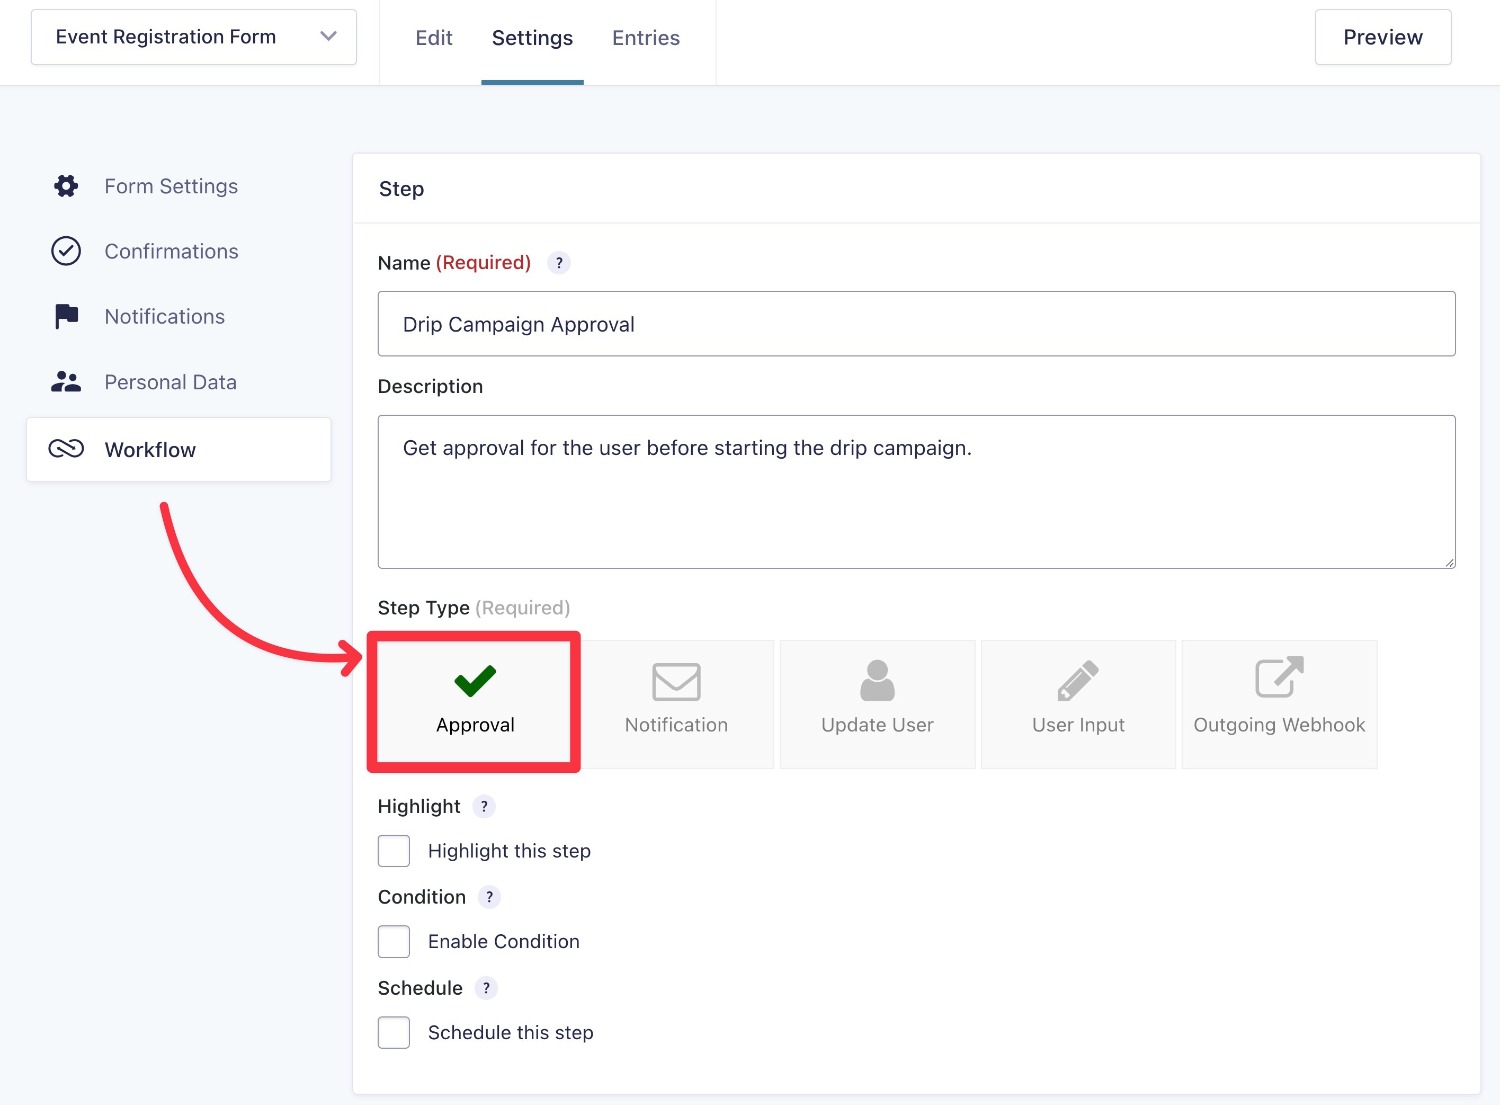Open the Entries tab
1500x1105 pixels.
(646, 38)
